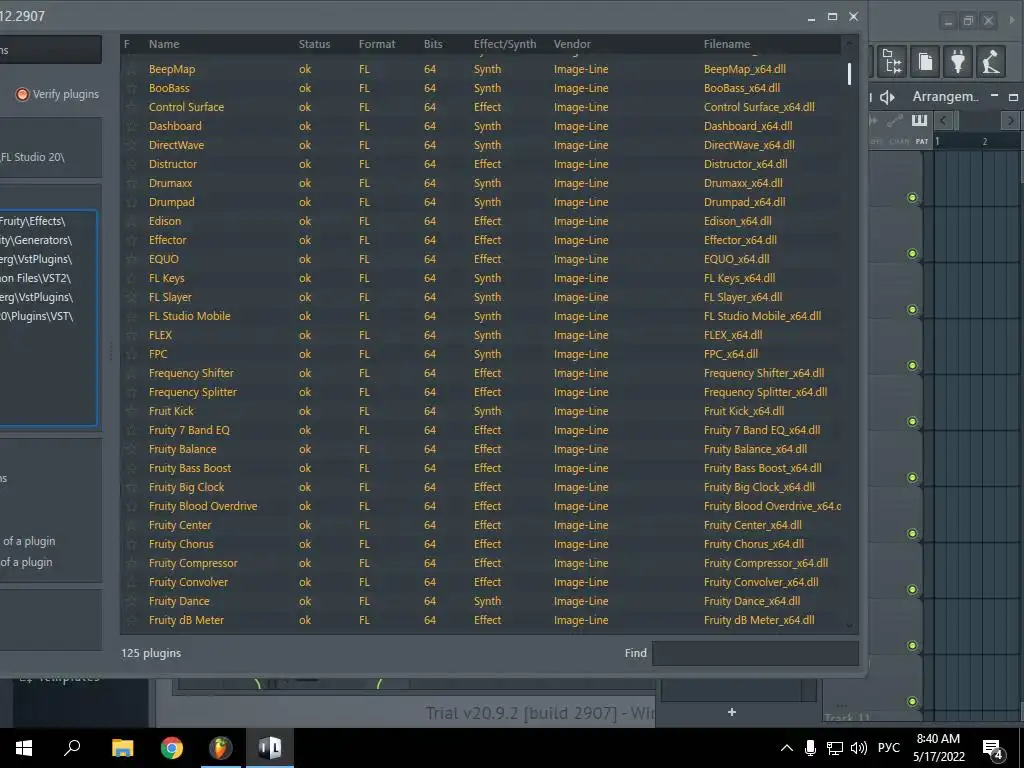Star BeepMap as a favorite

[x=131, y=69]
